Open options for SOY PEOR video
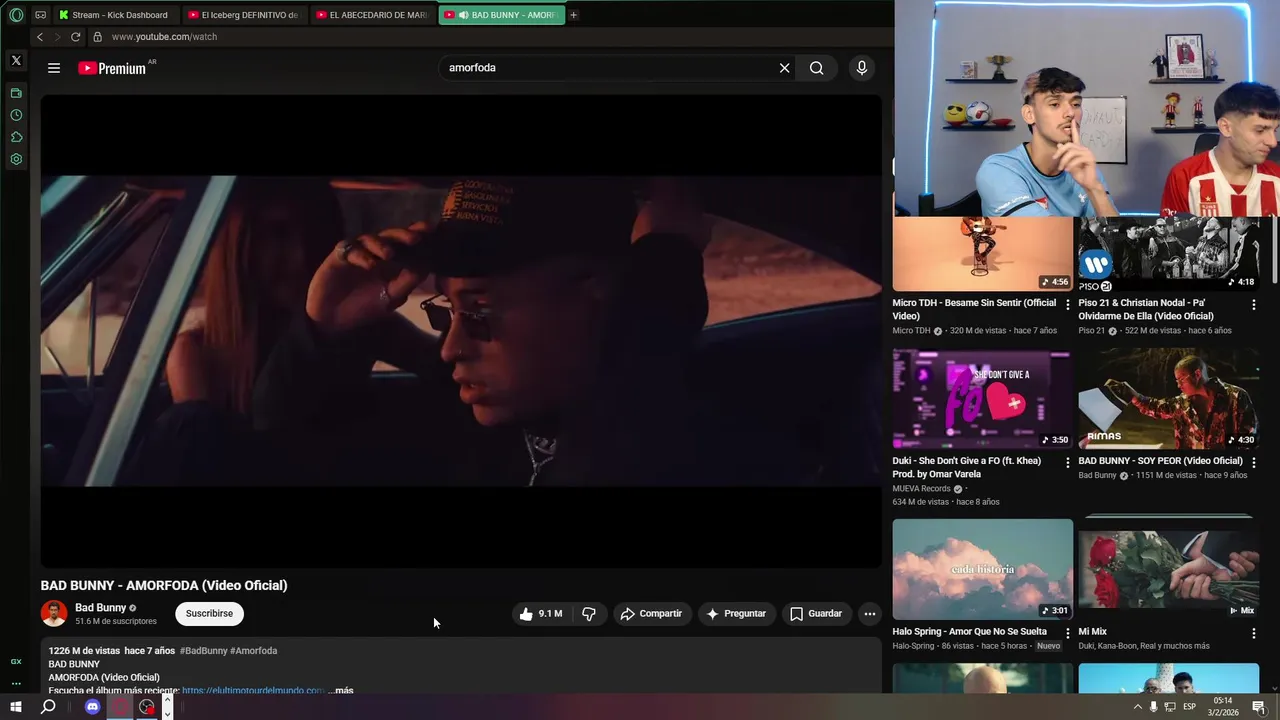Screen dimensions: 1280x720 pyautogui.click(x=1253, y=462)
